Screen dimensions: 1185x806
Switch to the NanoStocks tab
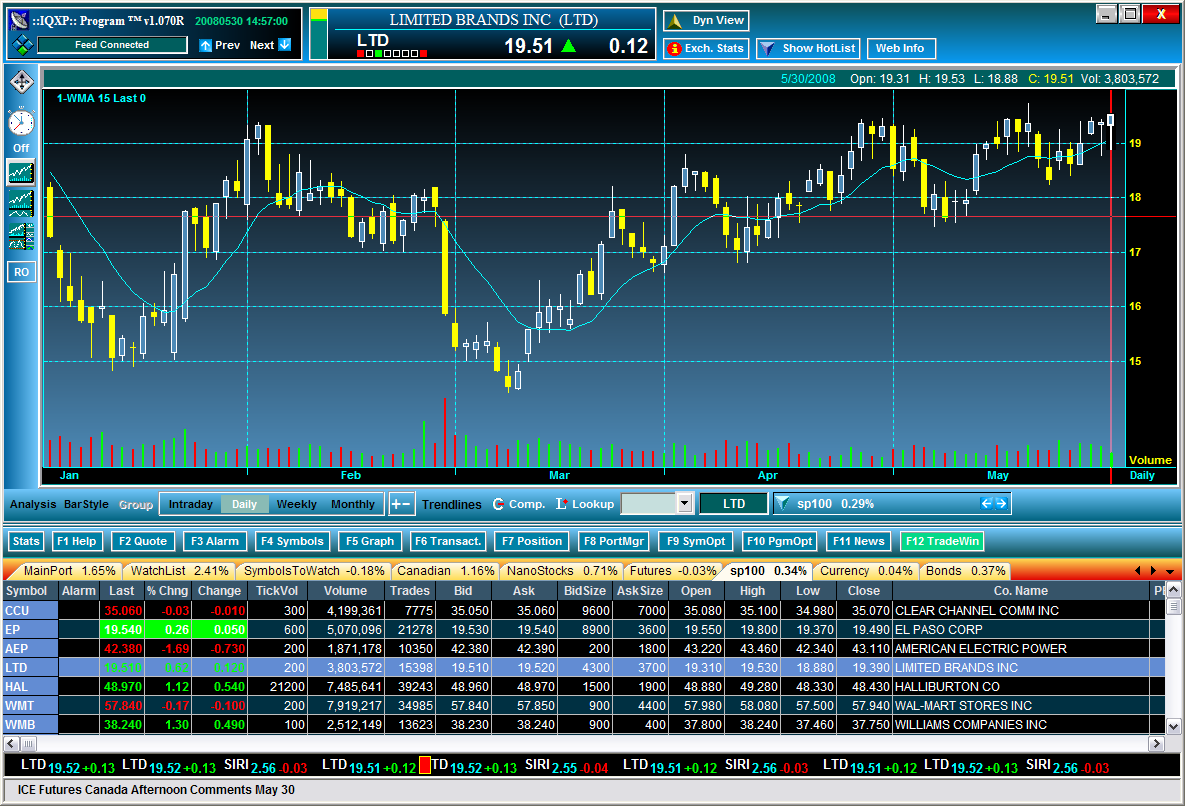[562, 571]
